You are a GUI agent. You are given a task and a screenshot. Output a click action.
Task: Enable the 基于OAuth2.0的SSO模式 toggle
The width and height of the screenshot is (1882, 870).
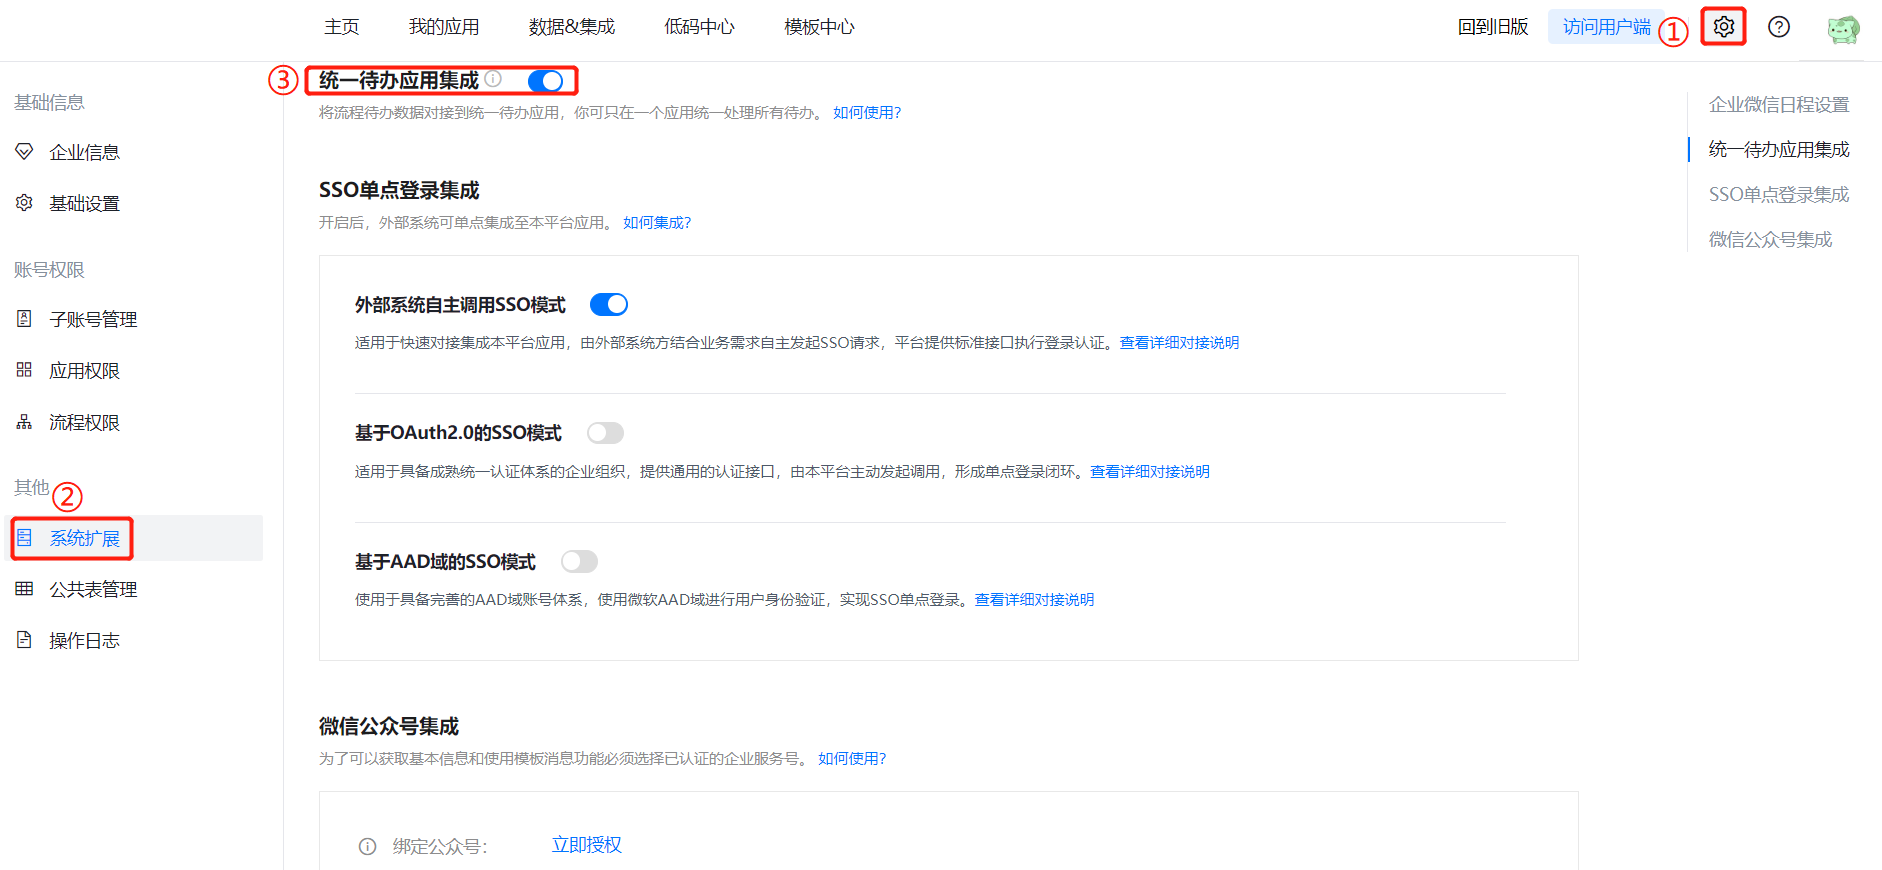pyautogui.click(x=605, y=433)
